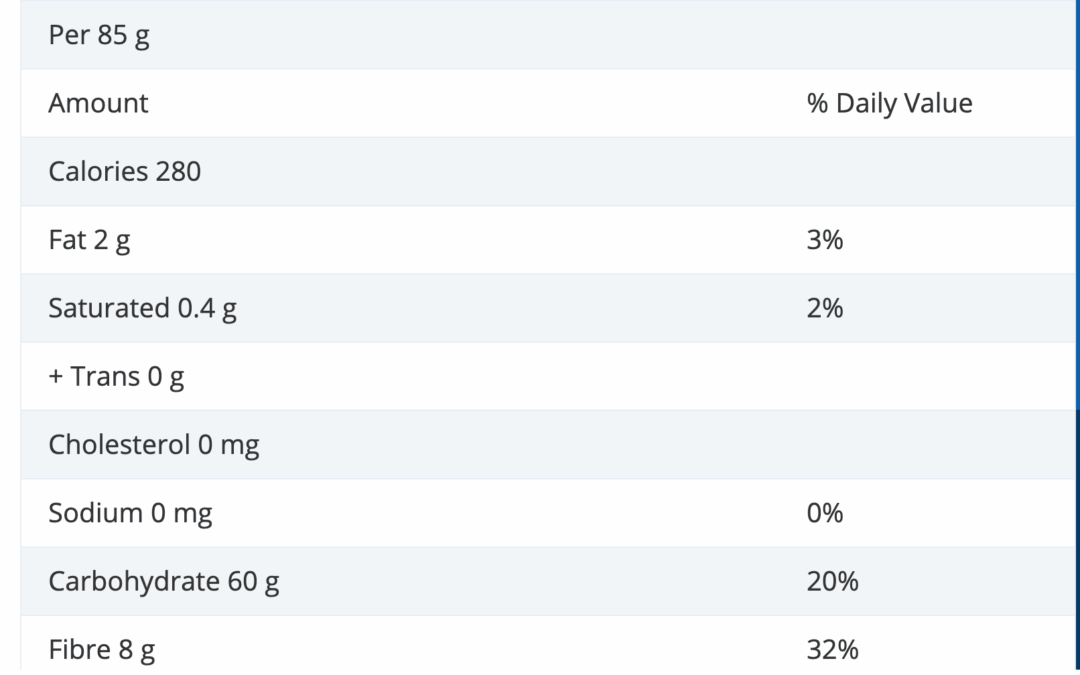Click the 'Fat 2 g' entry

(89, 240)
